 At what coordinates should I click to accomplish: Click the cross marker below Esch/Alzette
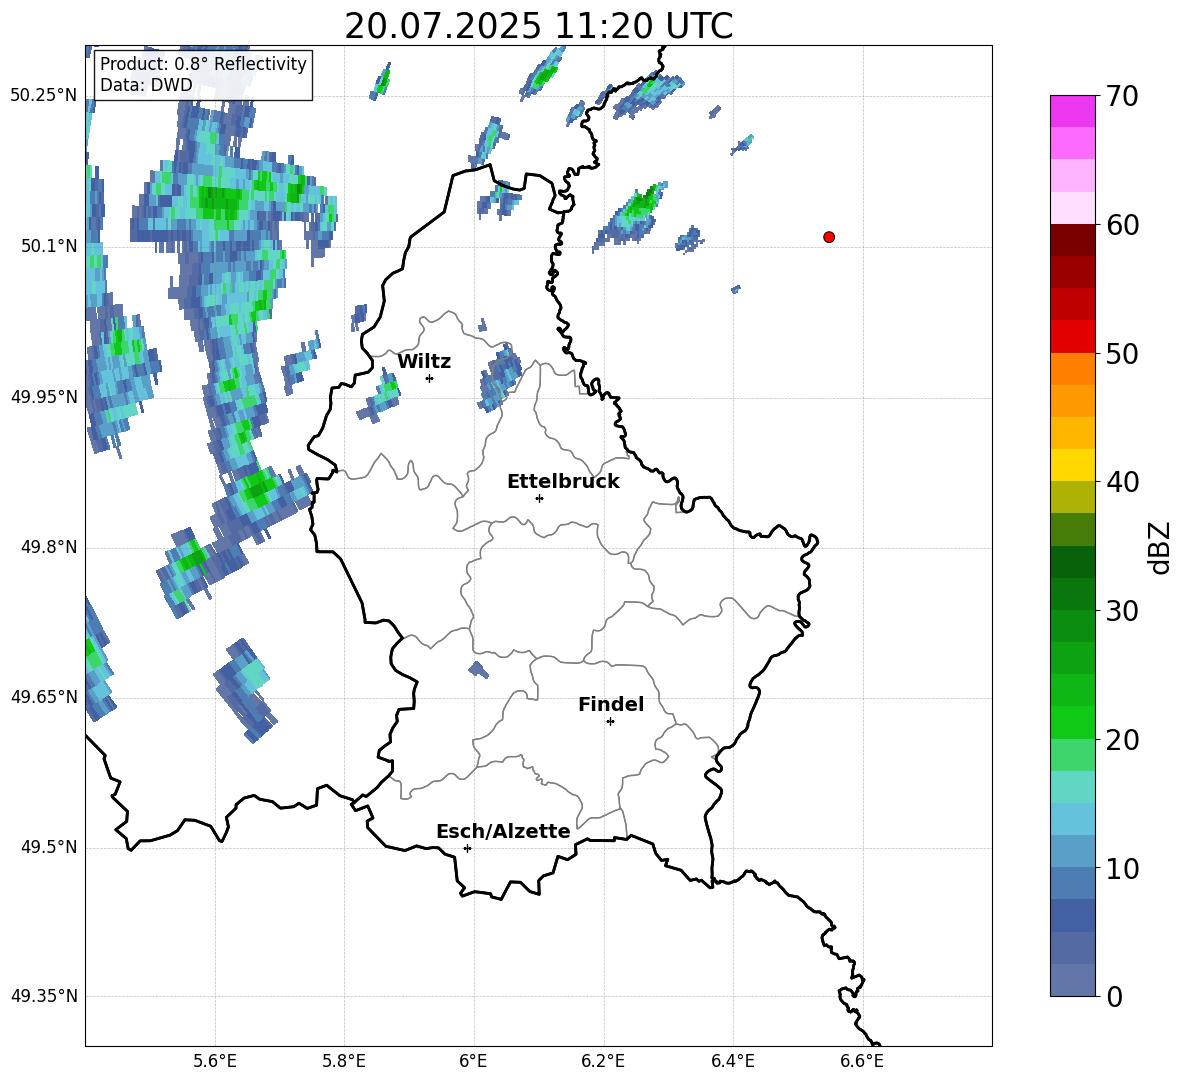(x=467, y=848)
